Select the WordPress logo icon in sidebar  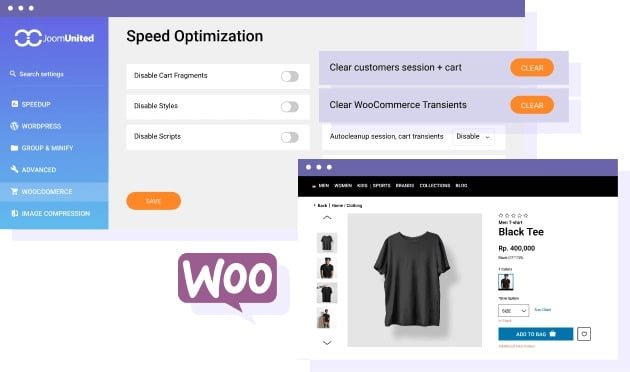(x=14, y=126)
